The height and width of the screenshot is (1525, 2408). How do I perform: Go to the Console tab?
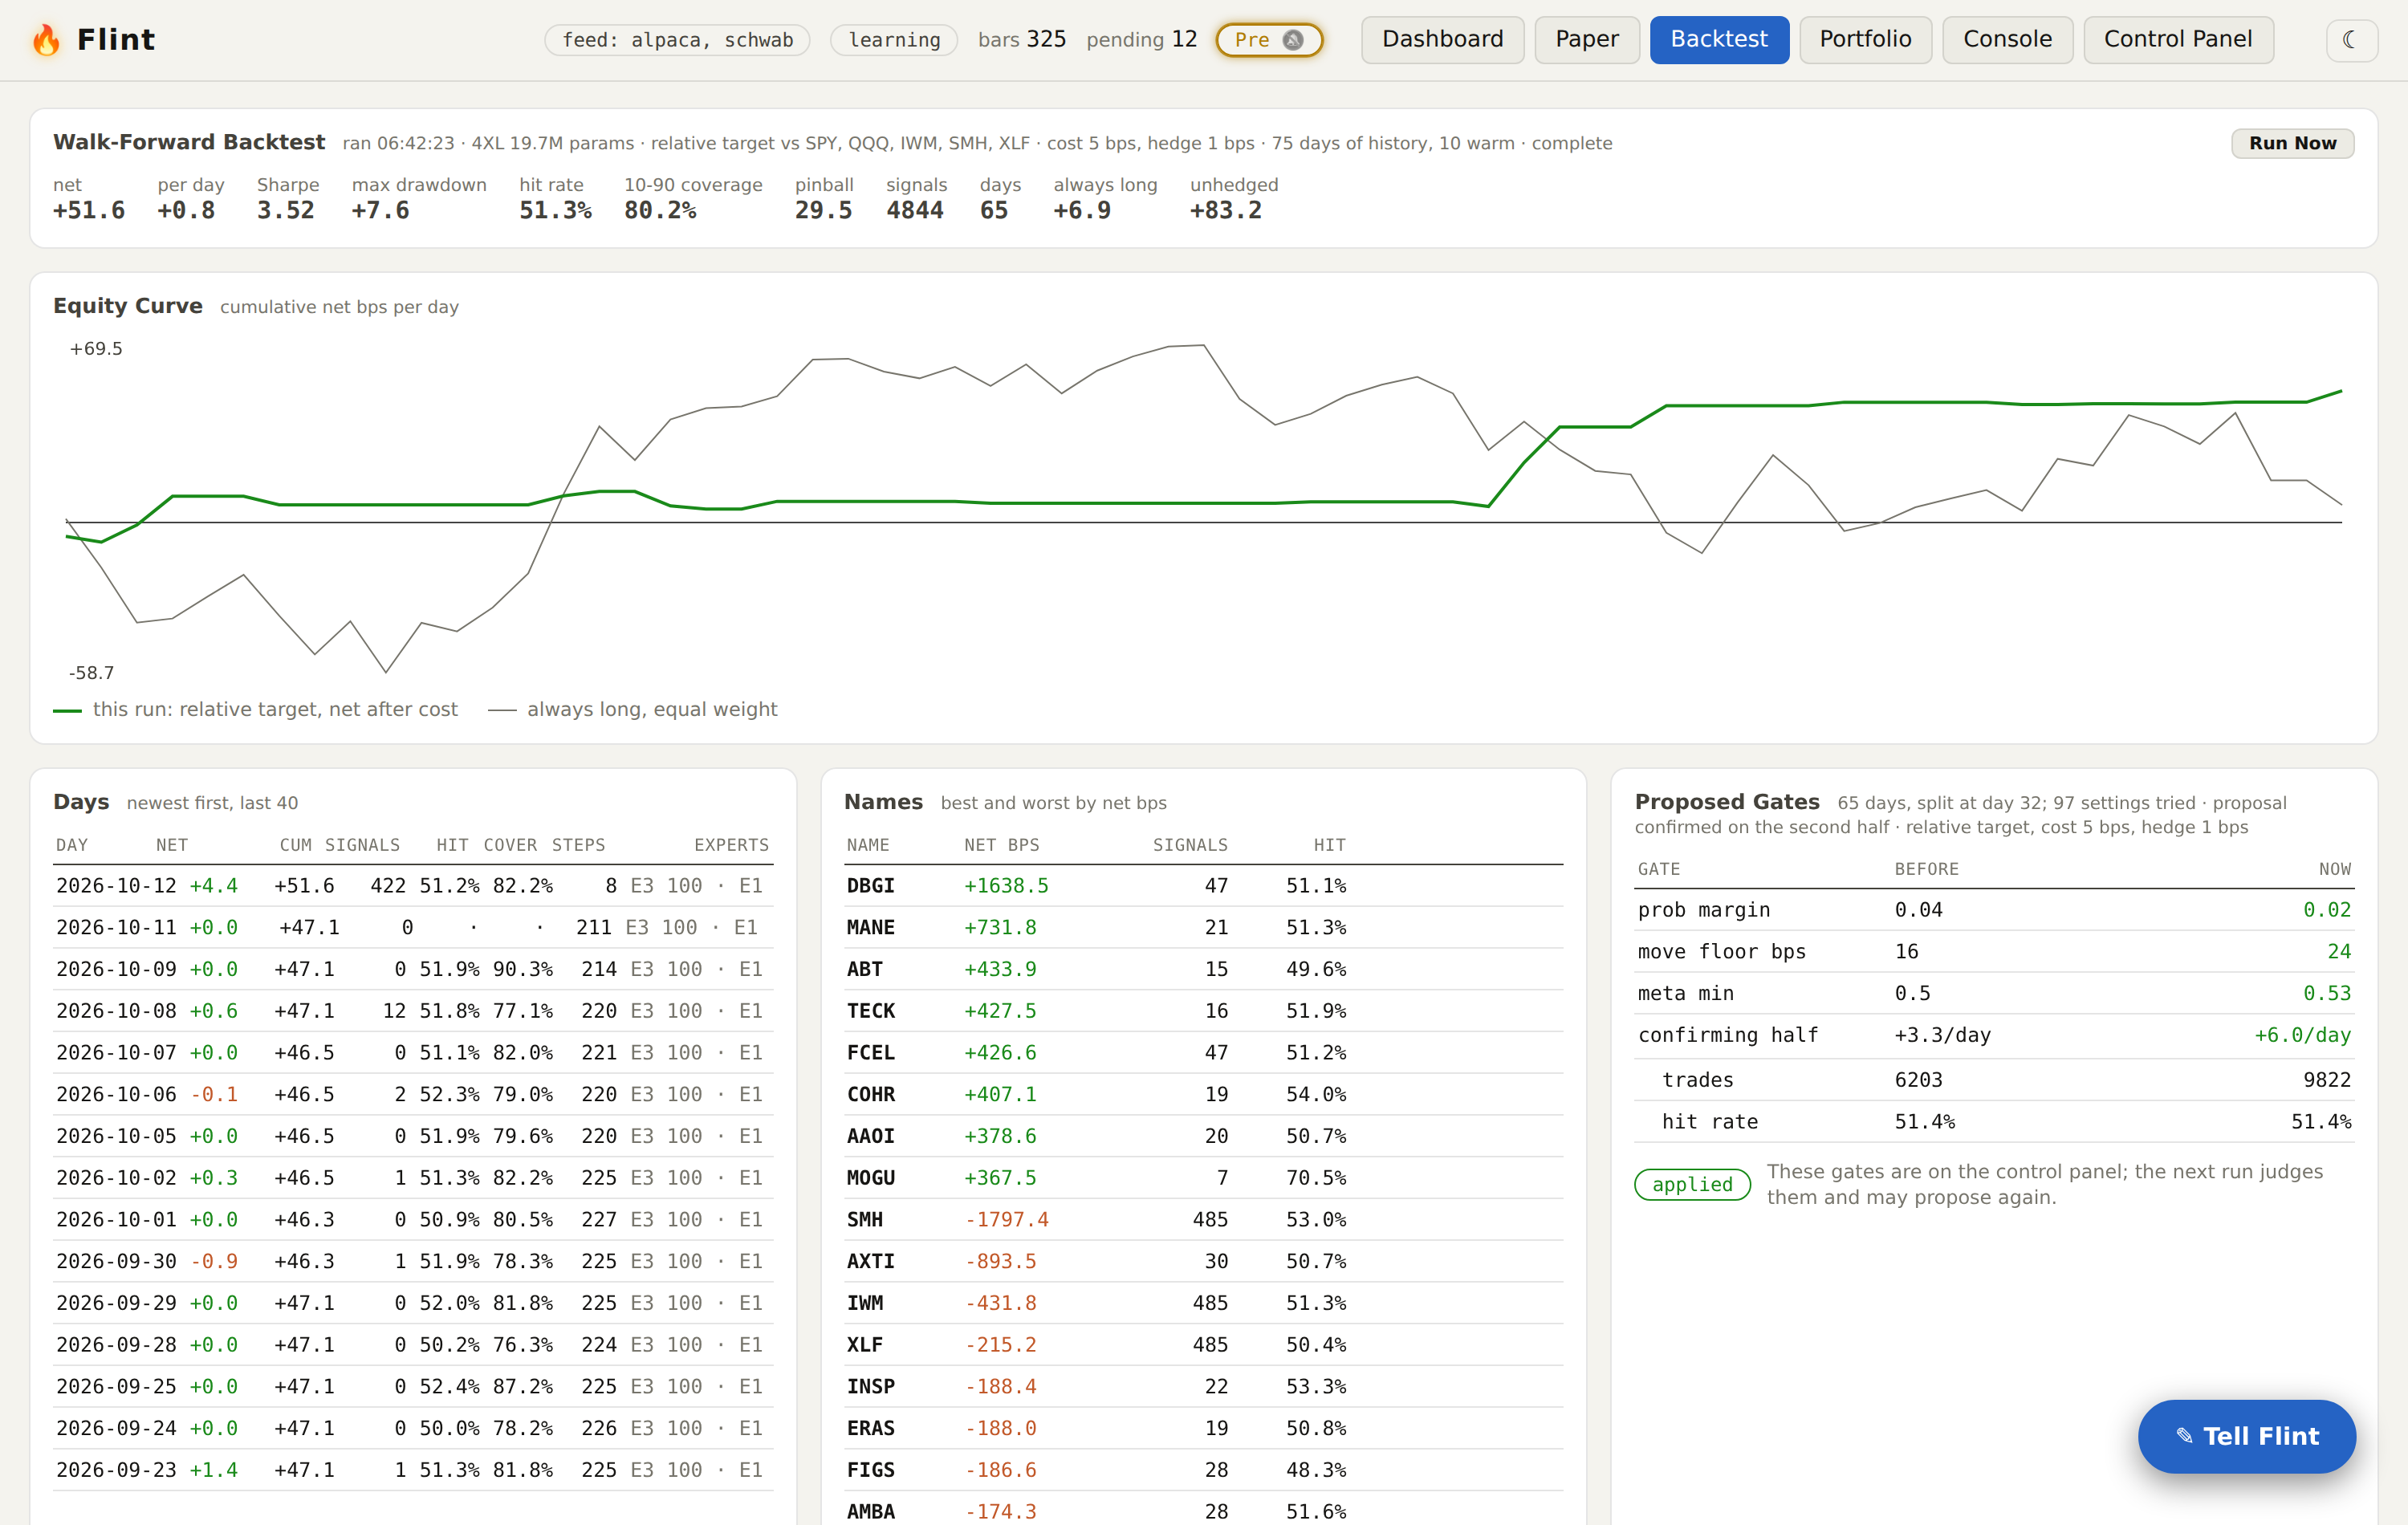click(x=2007, y=40)
